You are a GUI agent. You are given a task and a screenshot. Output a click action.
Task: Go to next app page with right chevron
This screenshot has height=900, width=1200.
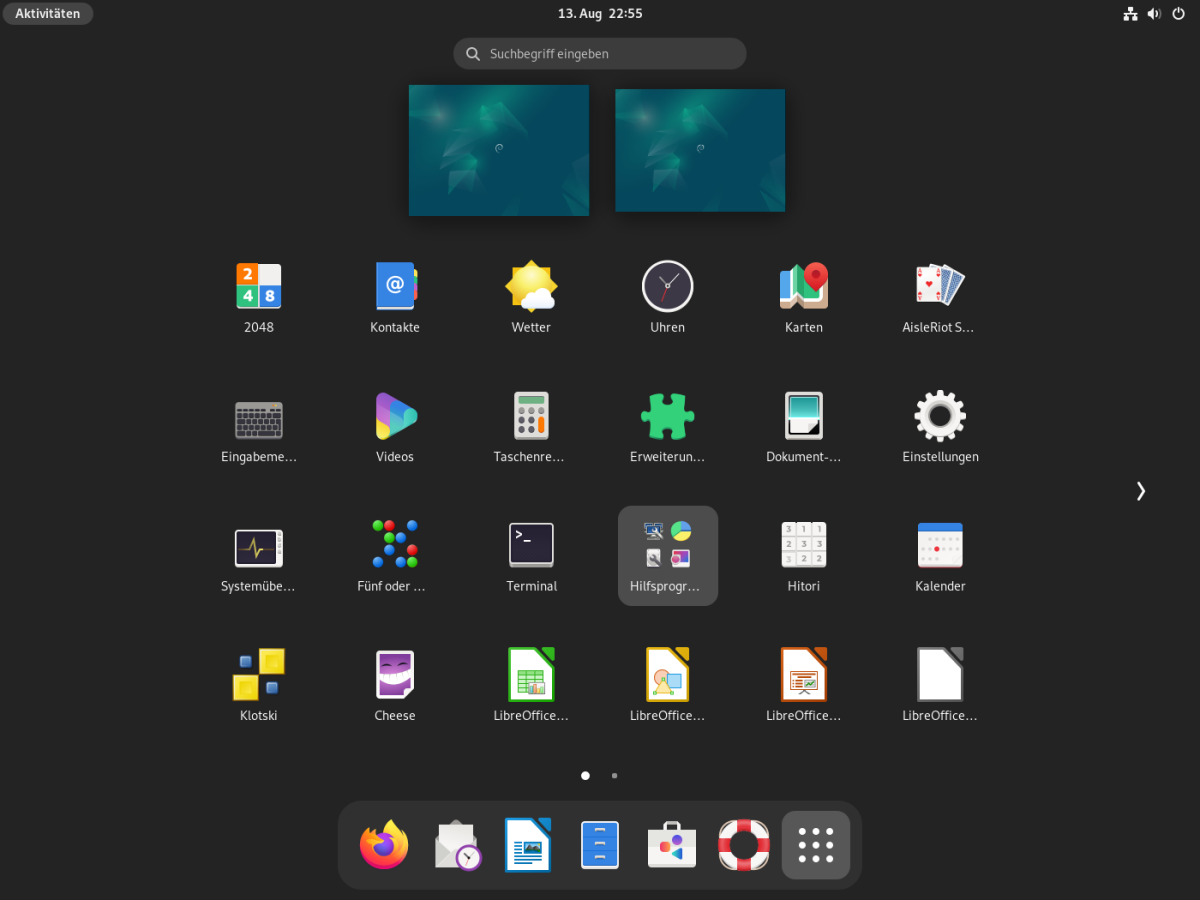[1140, 491]
